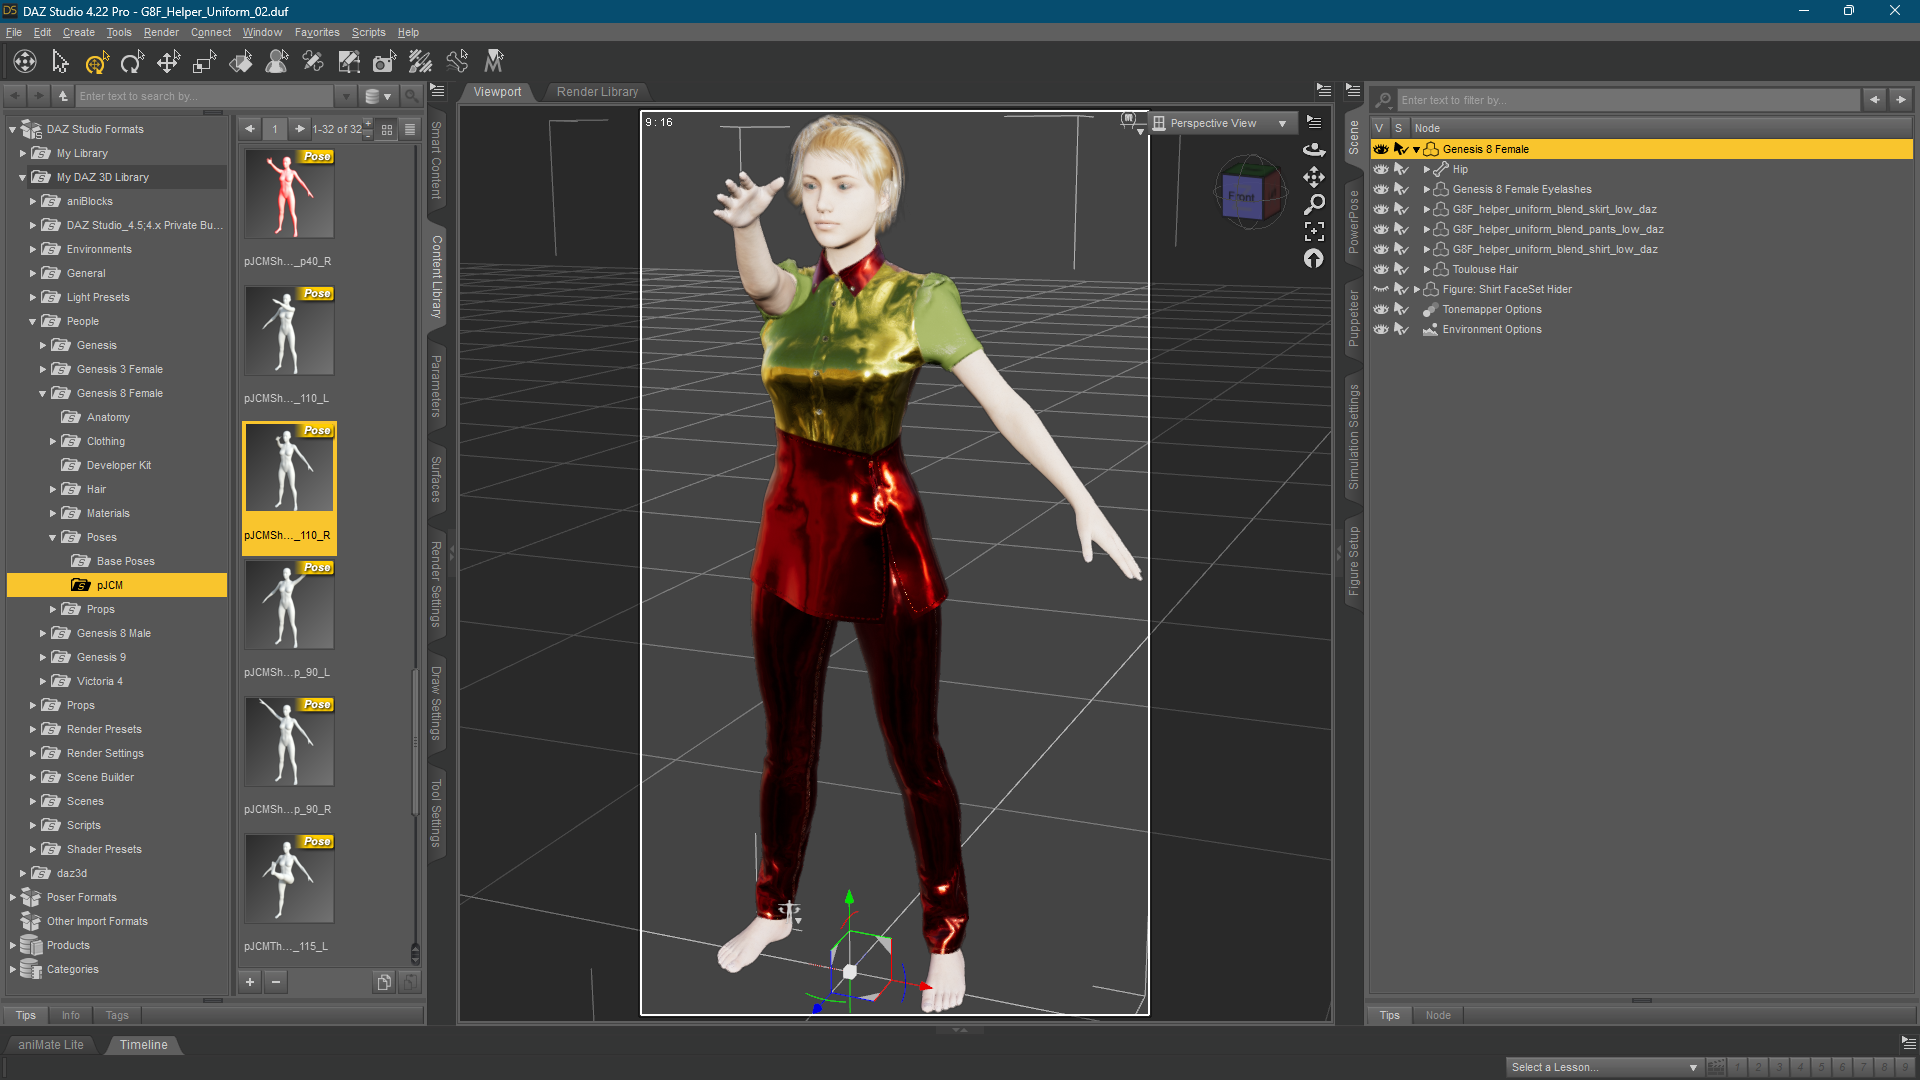Image resolution: width=1920 pixels, height=1080 pixels.
Task: Click the camera tool icon
Action: pyautogui.click(x=384, y=63)
